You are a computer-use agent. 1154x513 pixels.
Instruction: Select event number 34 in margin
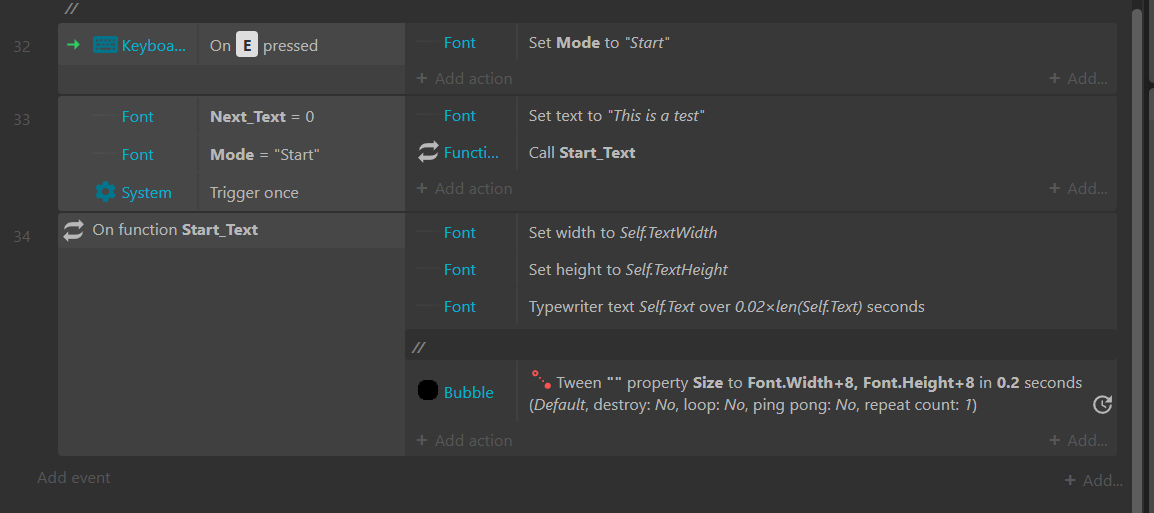tap(22, 236)
